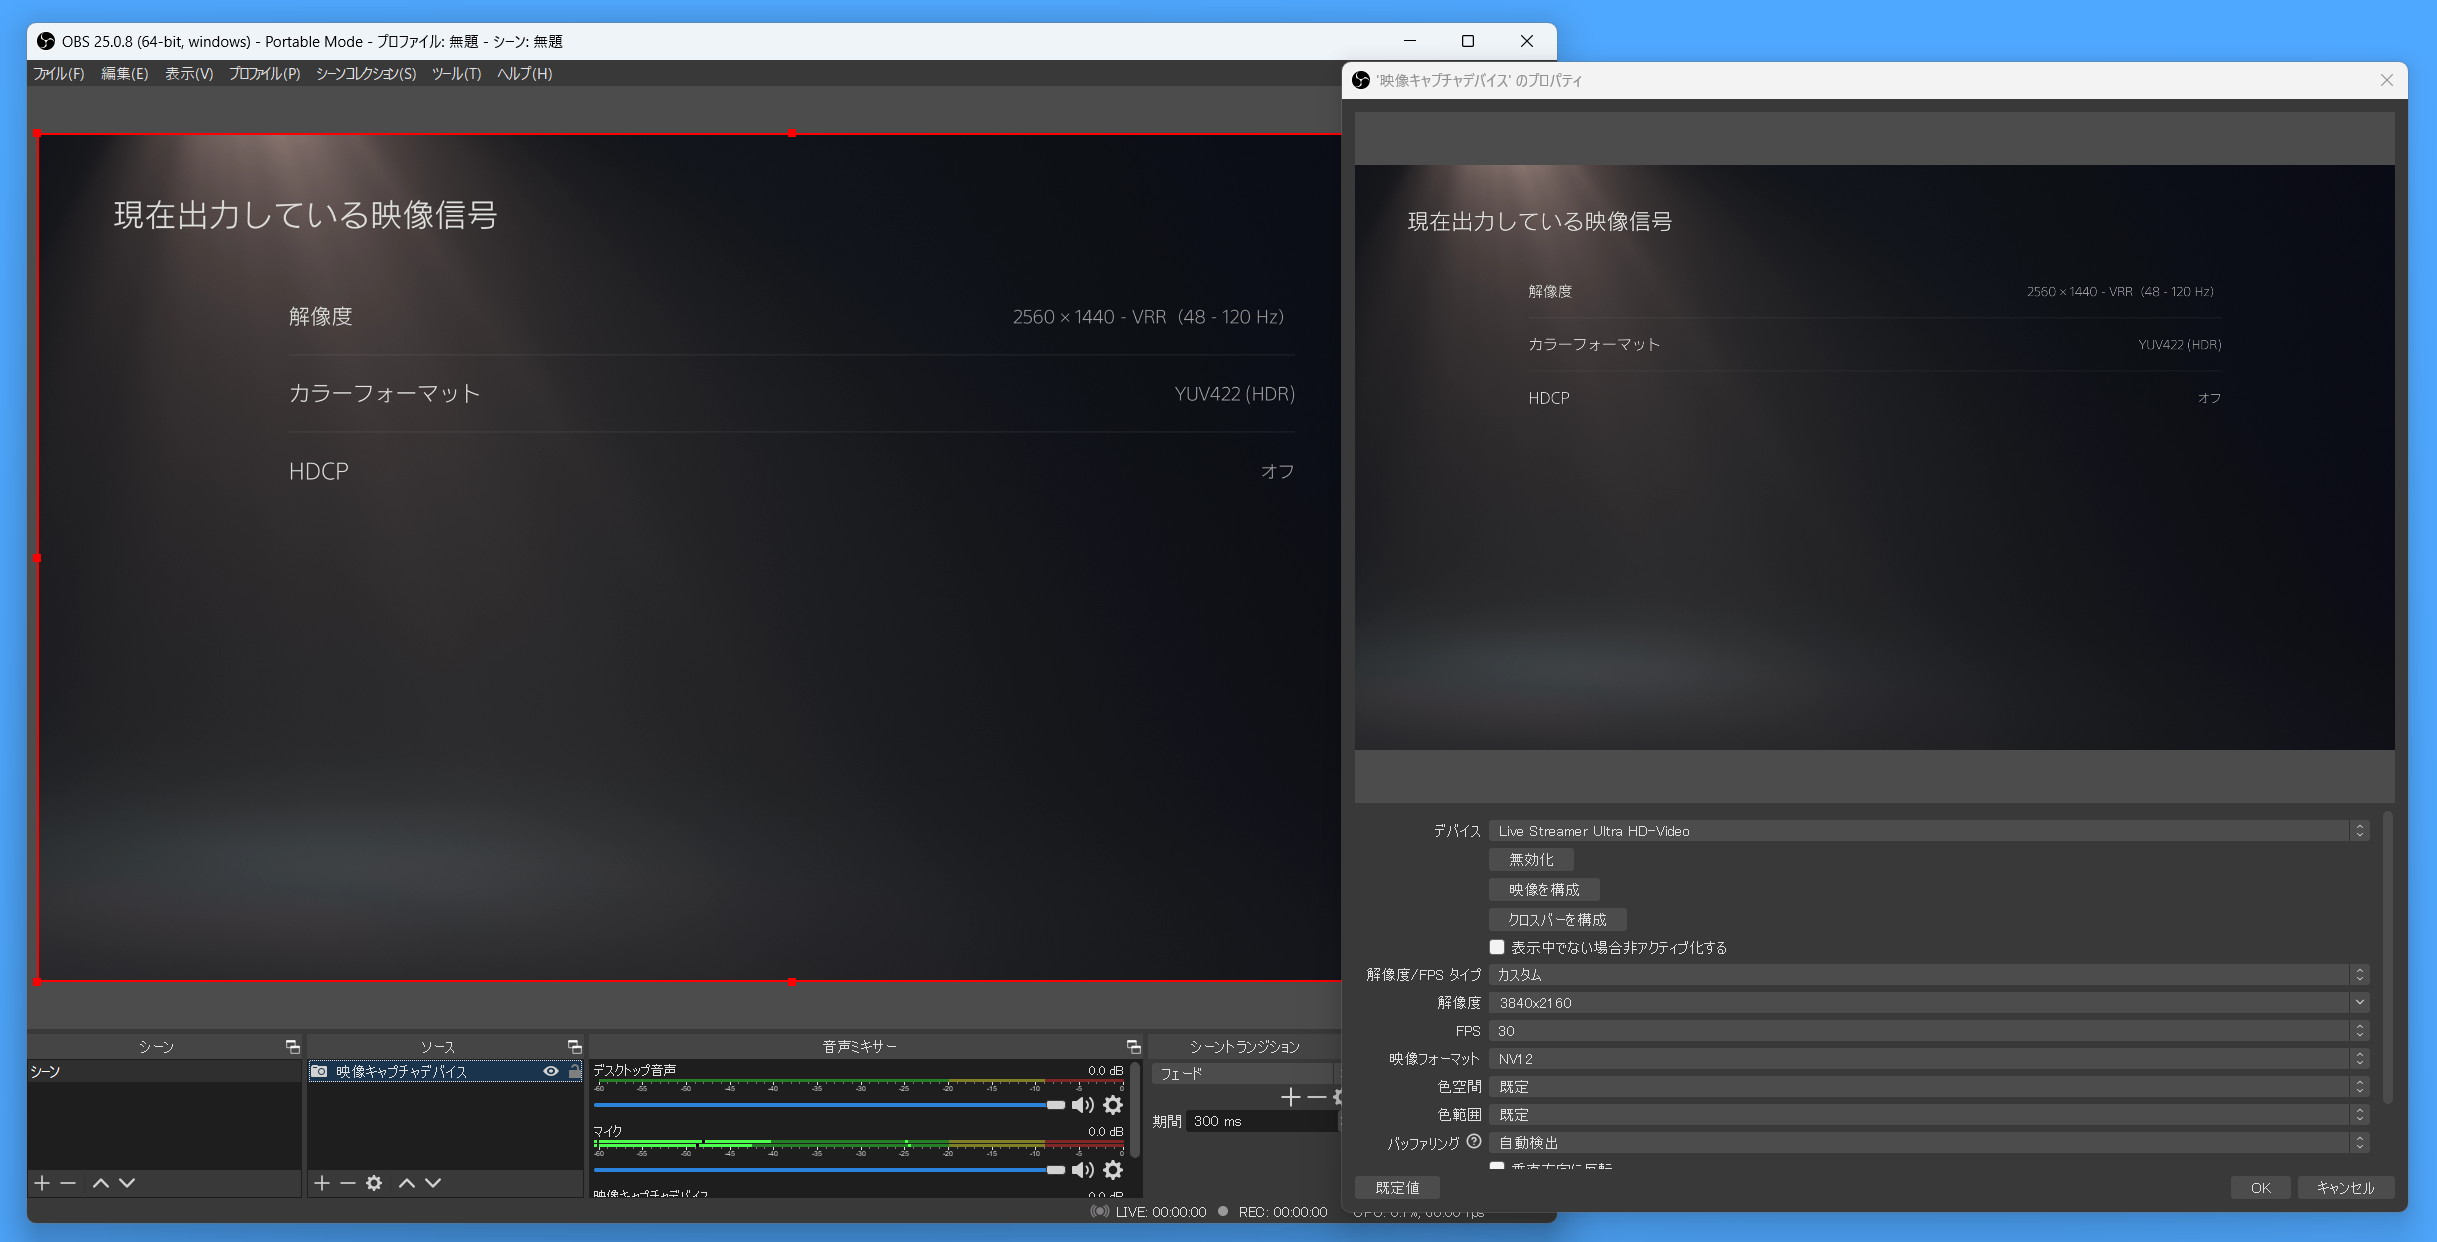Enable 表示中でない場合非アクティブ化する checkbox
The width and height of the screenshot is (2437, 1242).
click(1497, 947)
